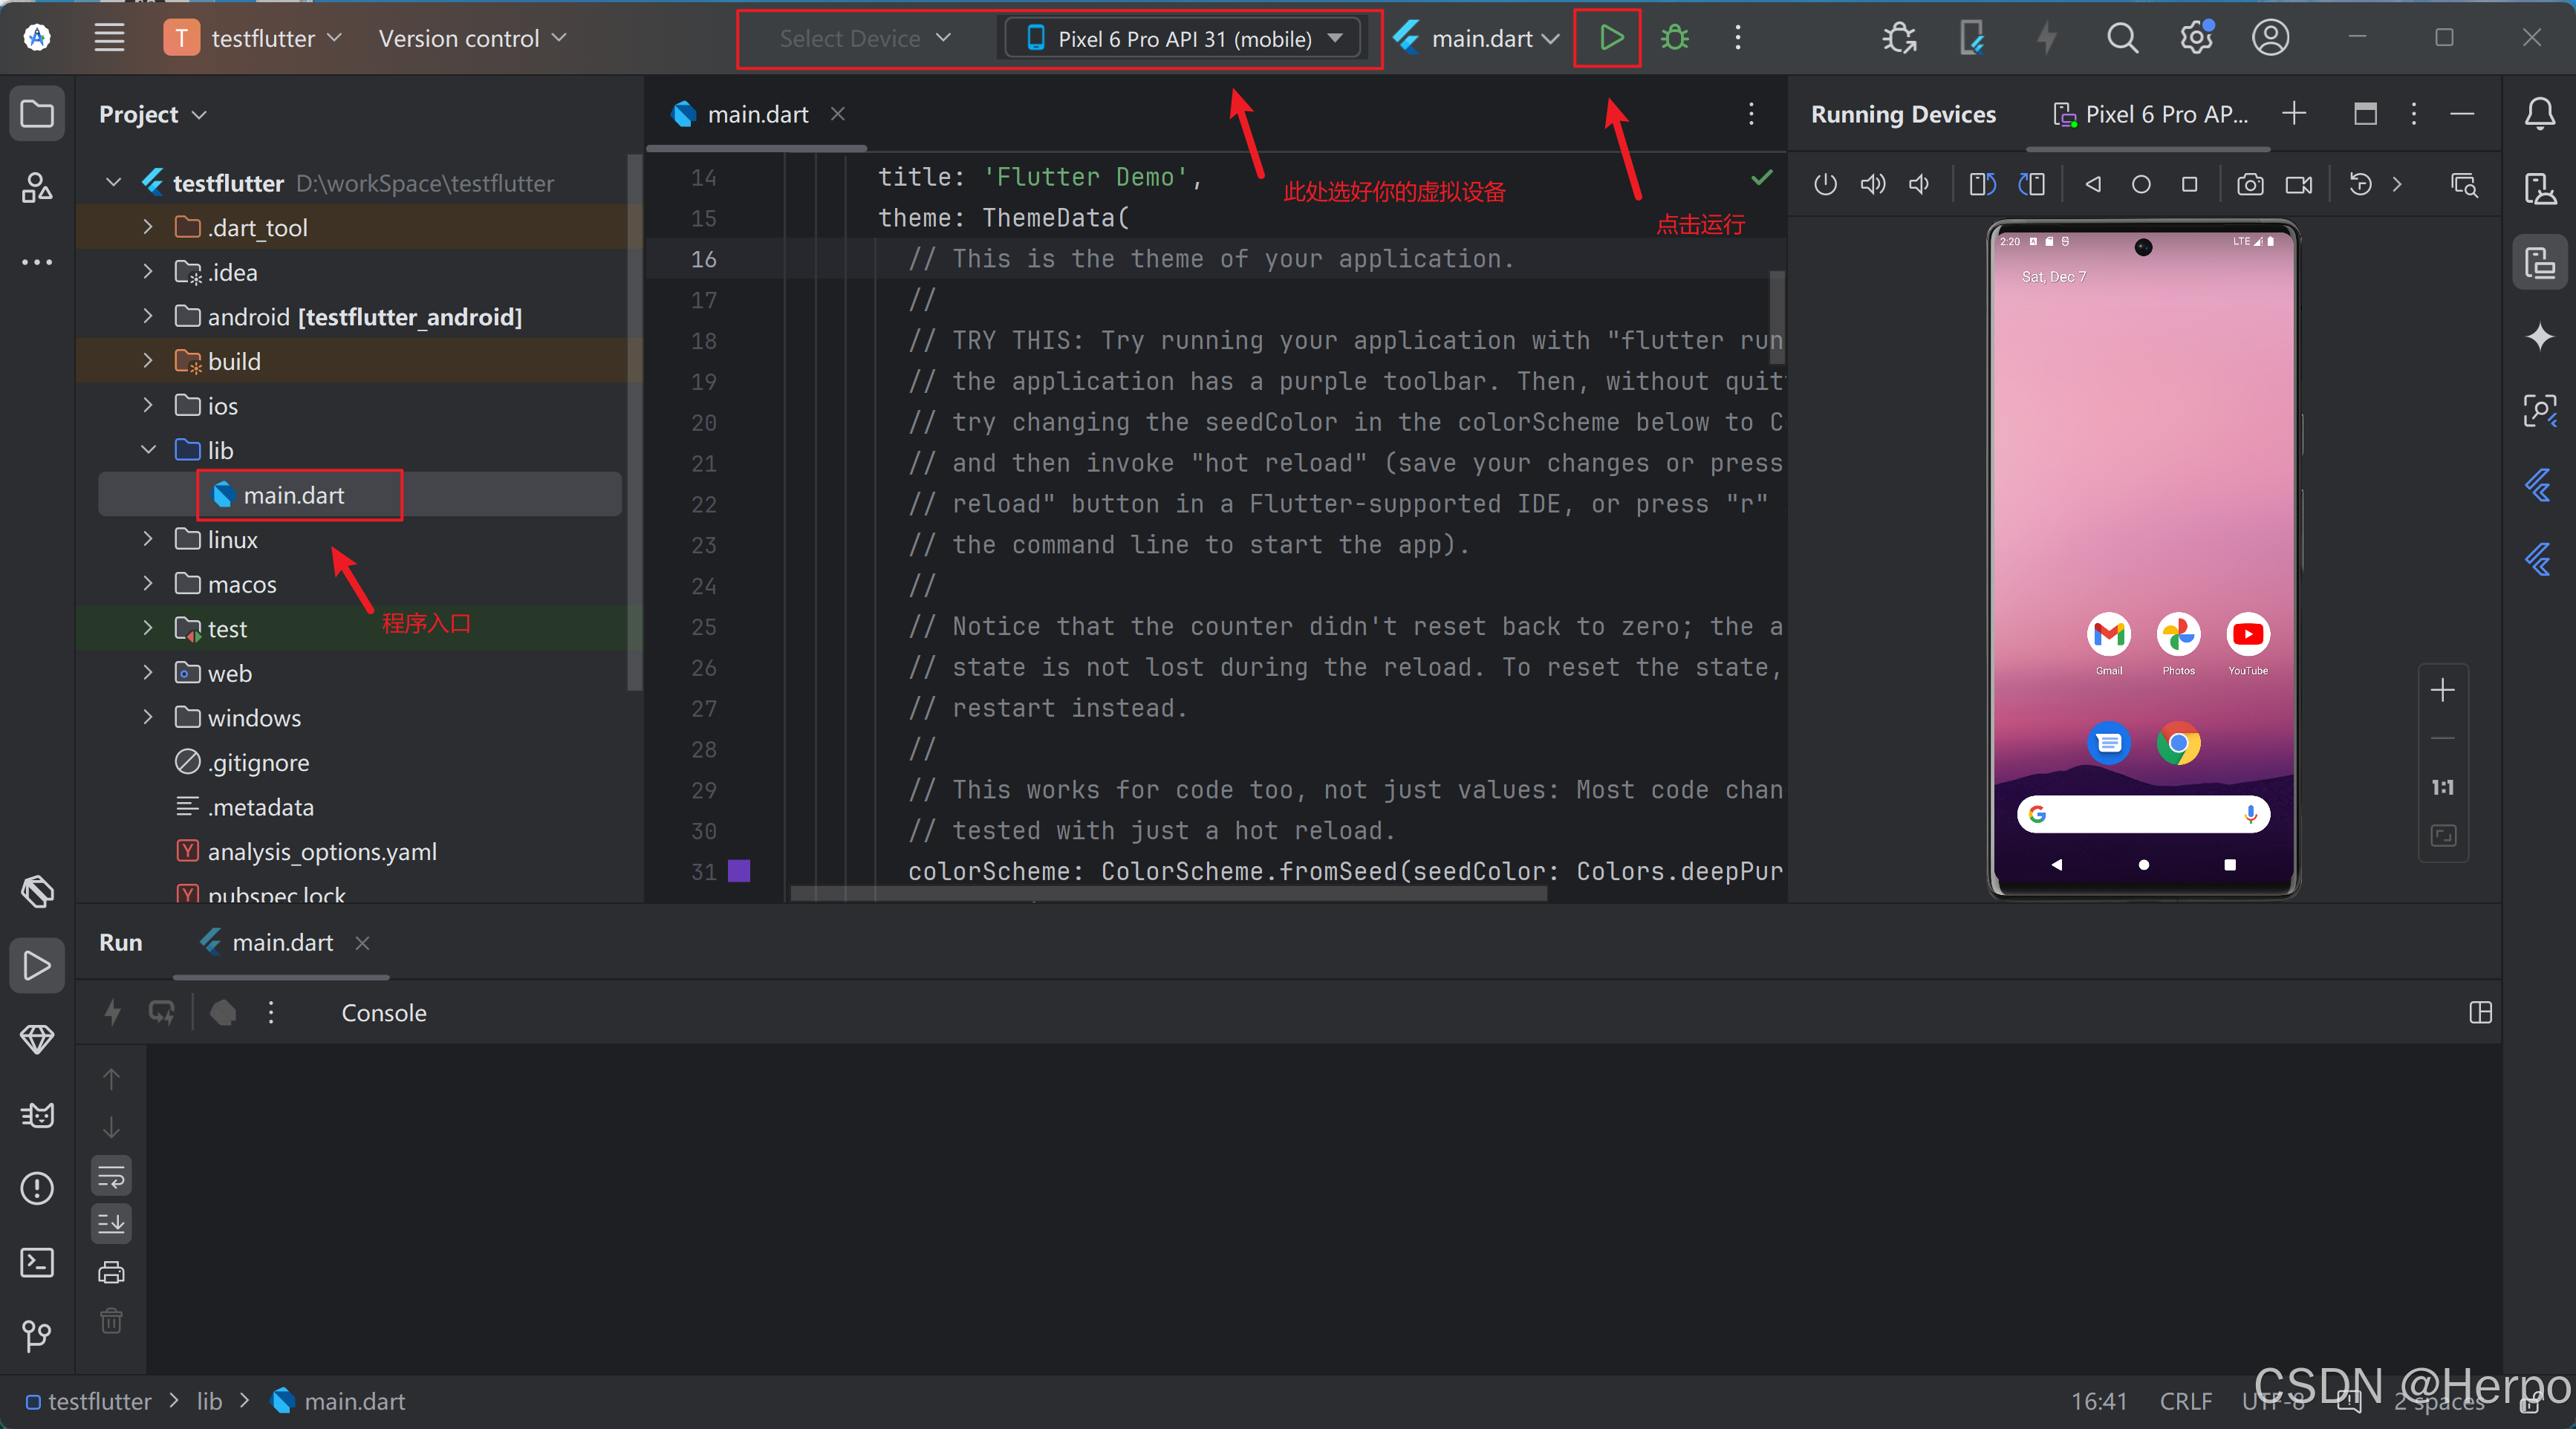This screenshot has width=2576, height=1429.
Task: Open Pixel 6 Pro API 31 device dropdown
Action: pos(1184,38)
